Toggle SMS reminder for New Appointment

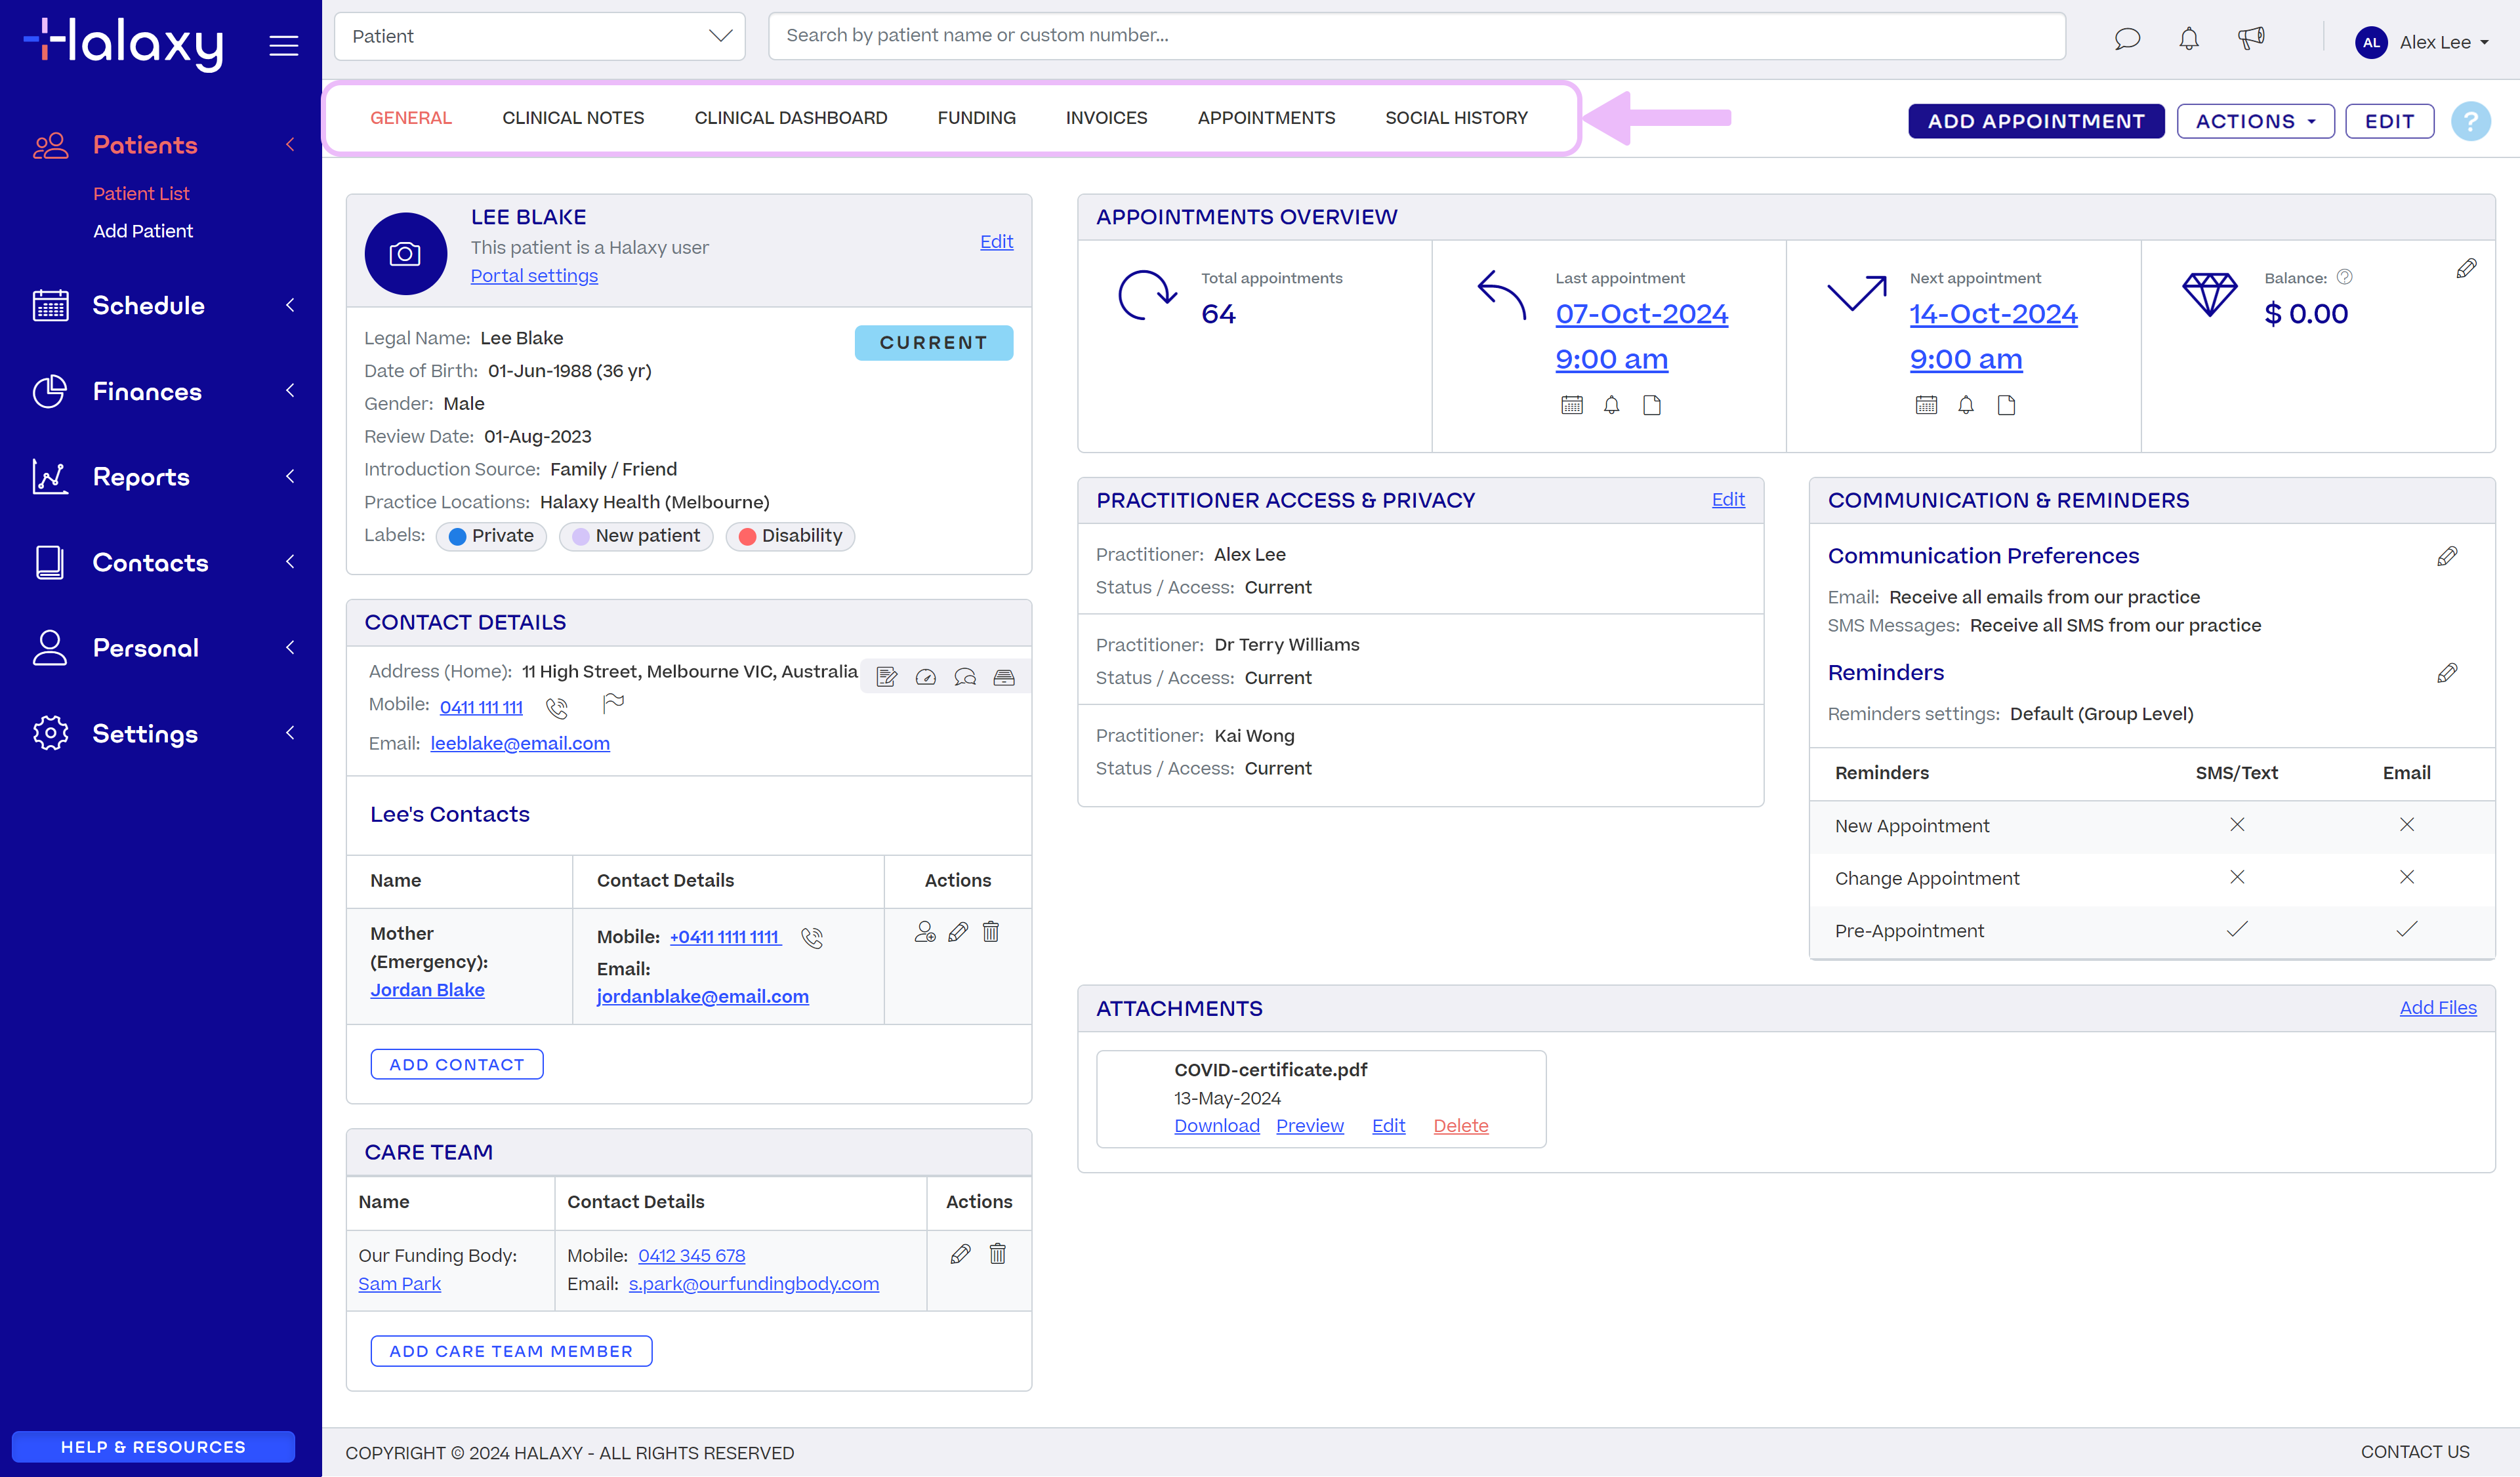click(2236, 824)
